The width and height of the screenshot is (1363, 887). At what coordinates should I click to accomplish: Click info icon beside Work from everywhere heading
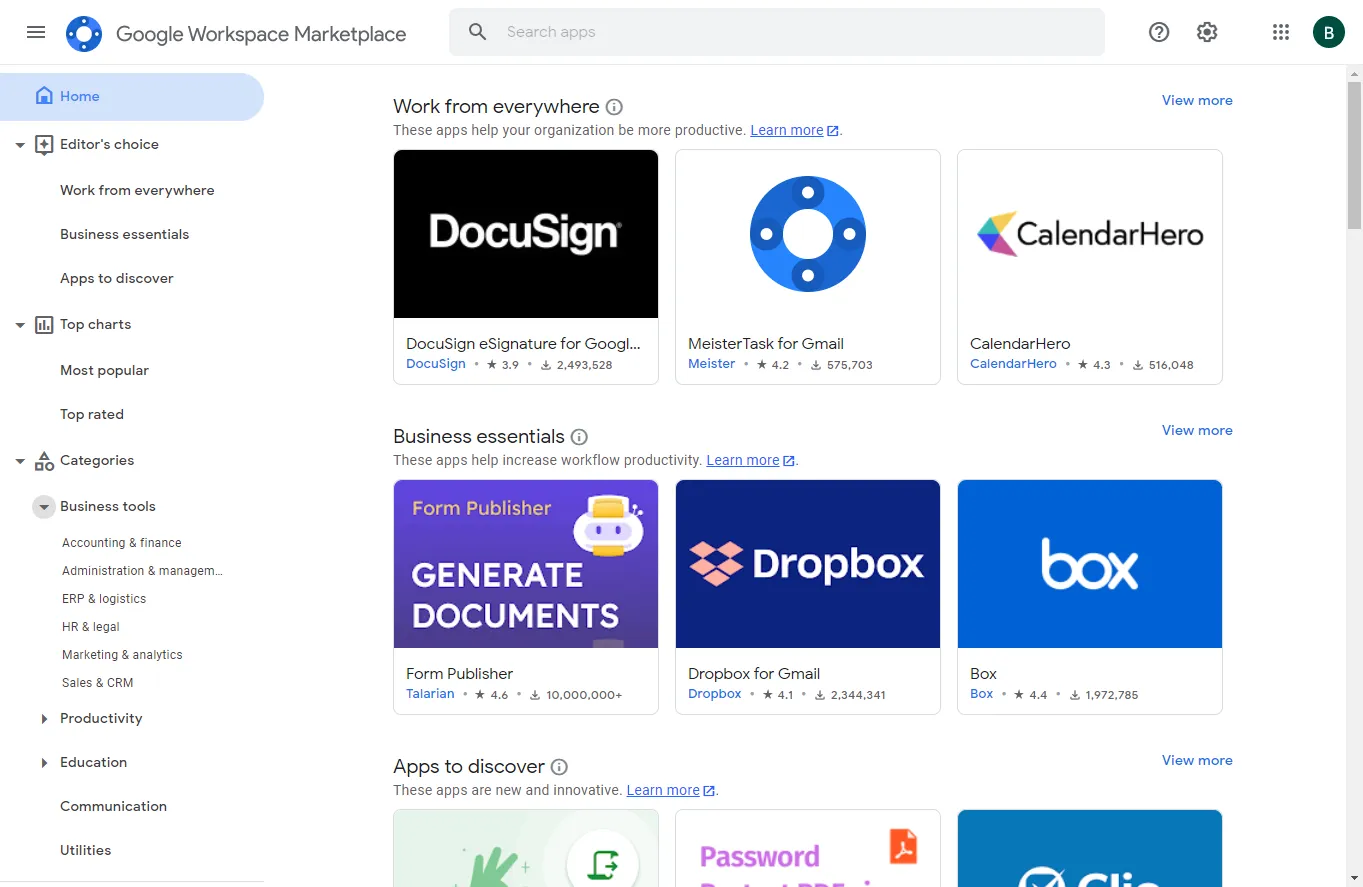(615, 107)
